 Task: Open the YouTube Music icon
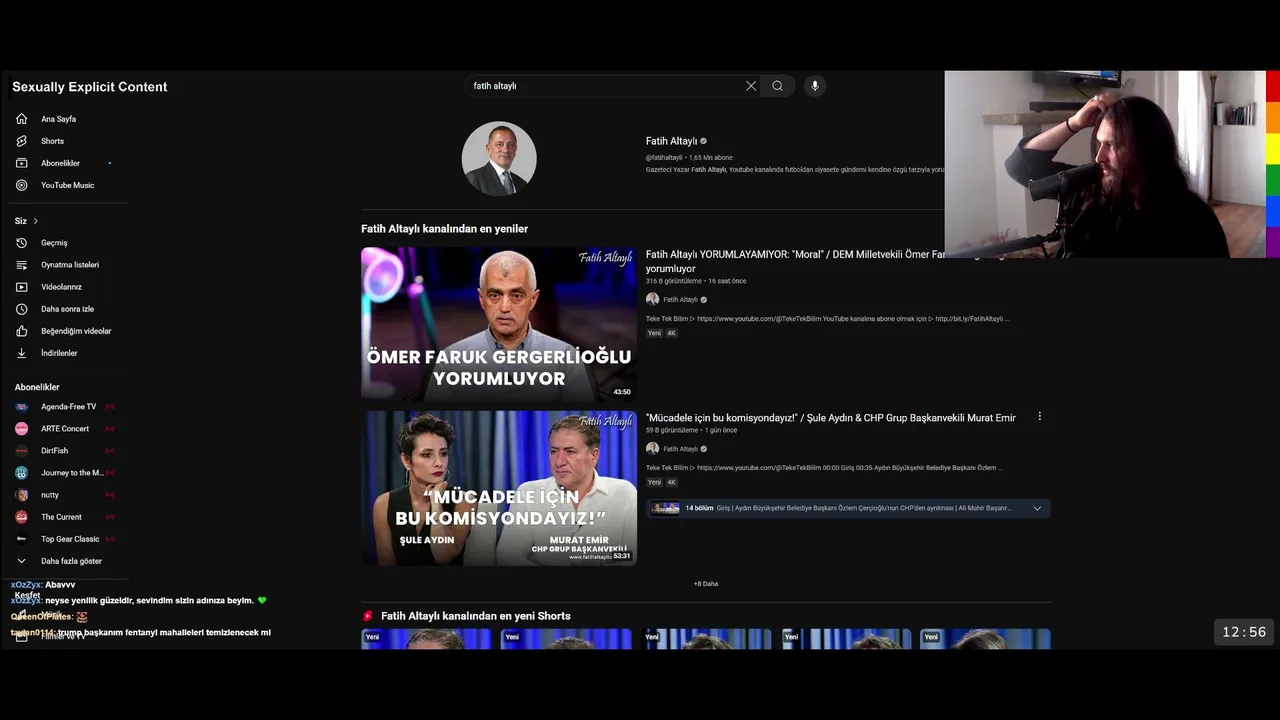point(21,185)
